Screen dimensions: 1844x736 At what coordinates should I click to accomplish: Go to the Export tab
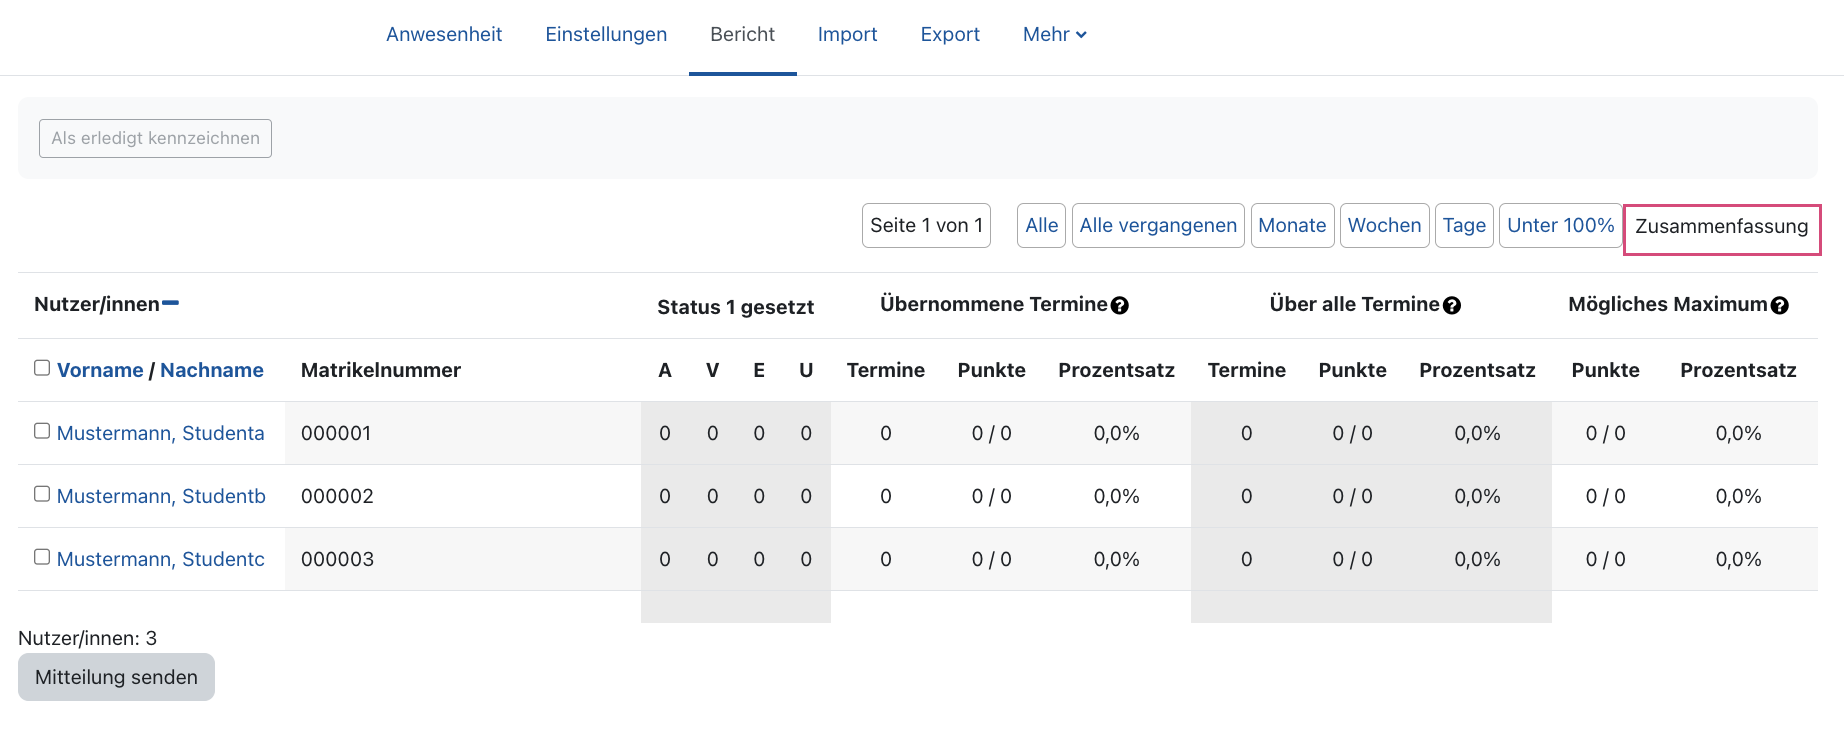[950, 34]
